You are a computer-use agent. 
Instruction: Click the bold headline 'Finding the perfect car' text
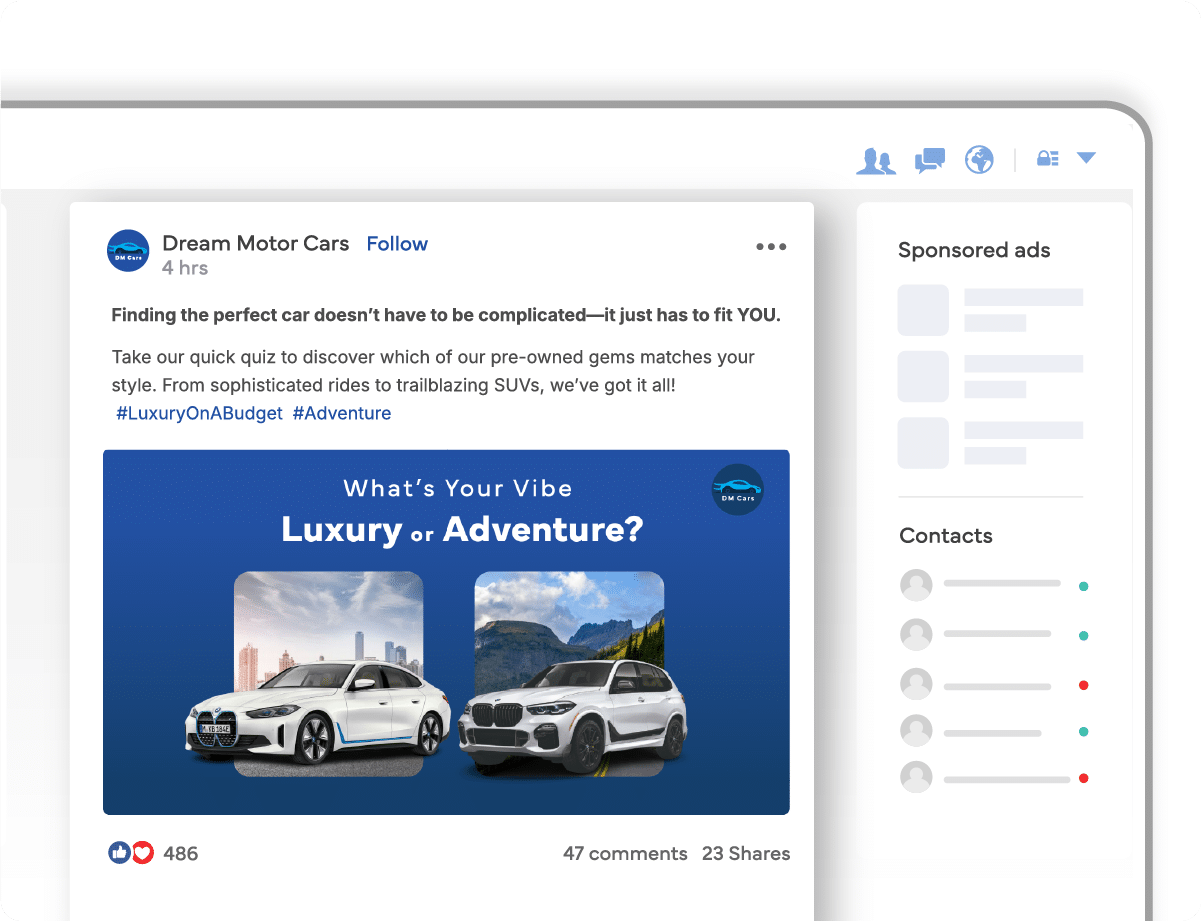[446, 315]
